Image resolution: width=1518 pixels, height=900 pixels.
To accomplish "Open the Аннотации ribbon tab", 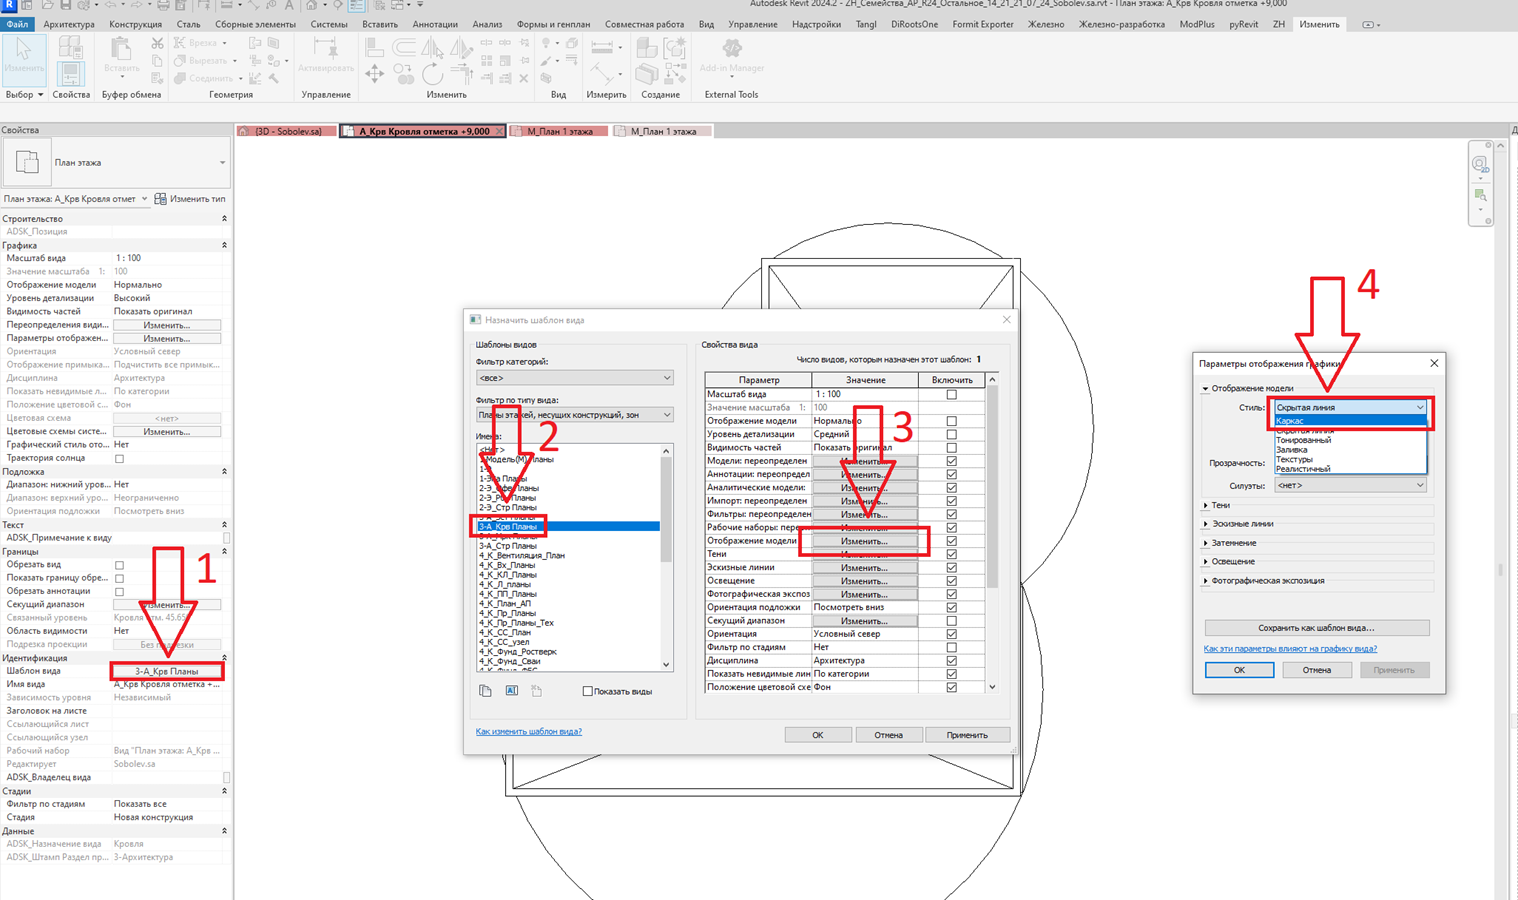I will coord(435,24).
